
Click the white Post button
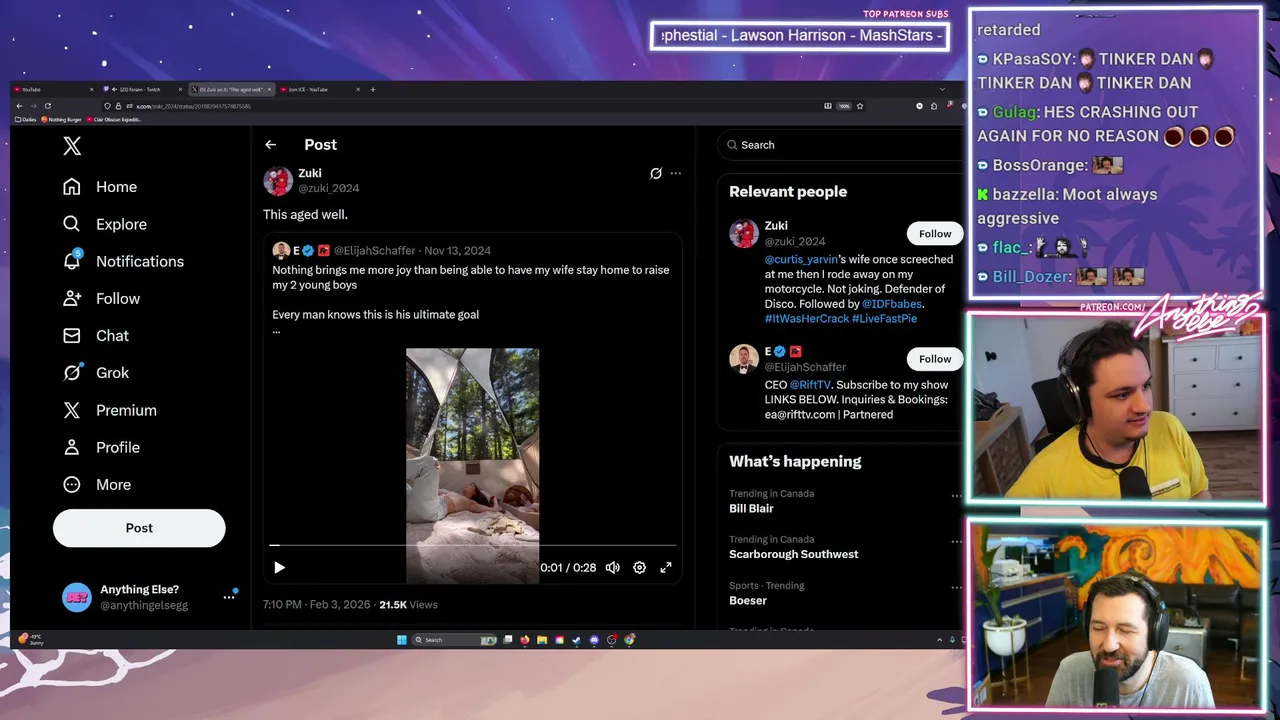click(x=139, y=528)
